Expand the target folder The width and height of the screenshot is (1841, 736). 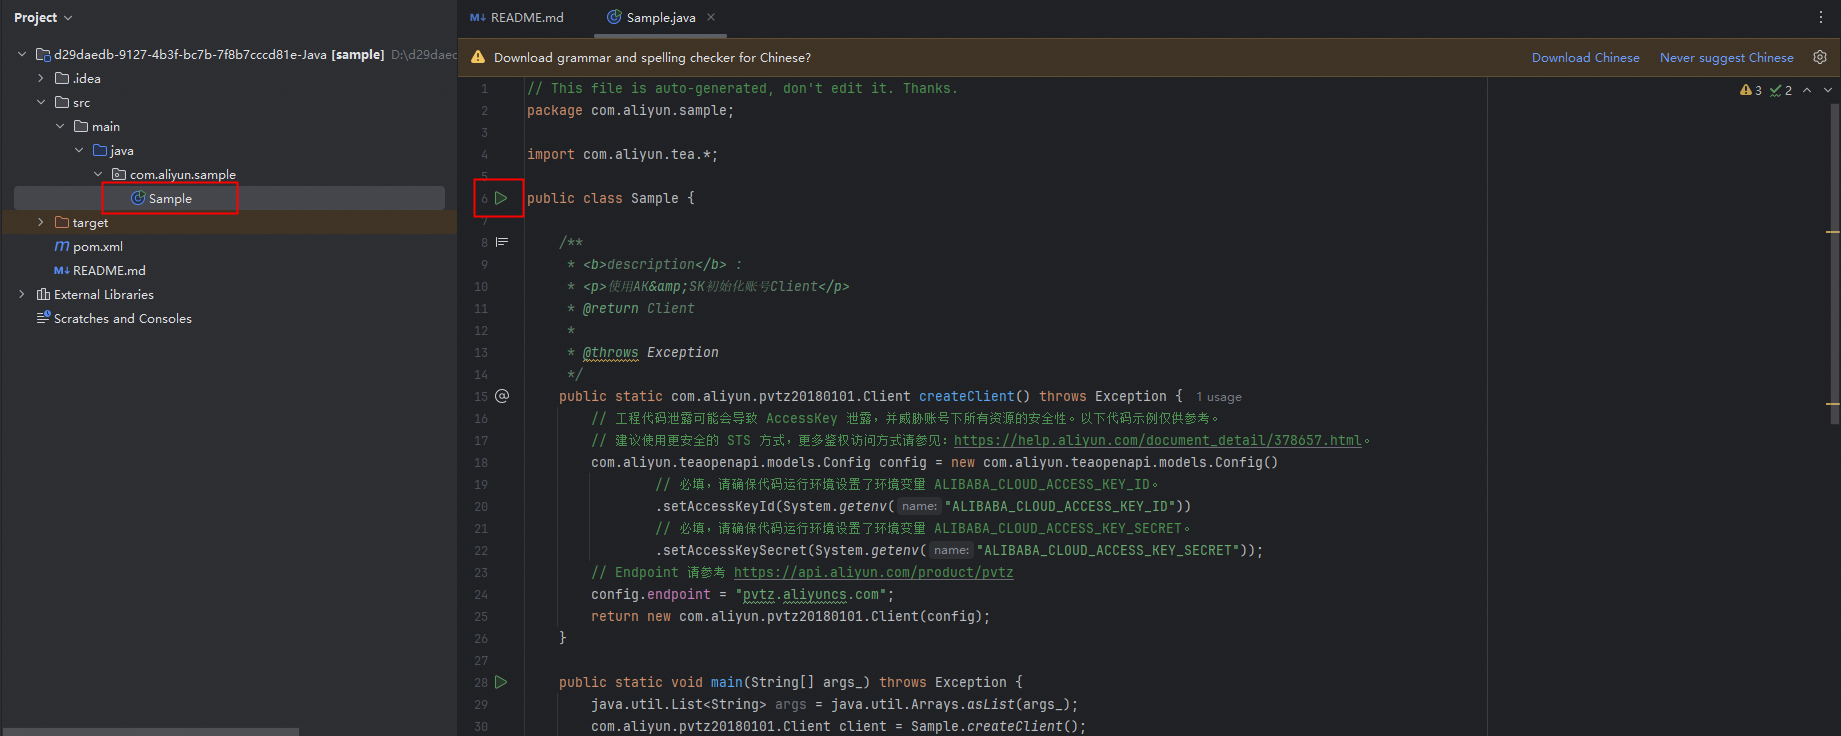(x=41, y=222)
